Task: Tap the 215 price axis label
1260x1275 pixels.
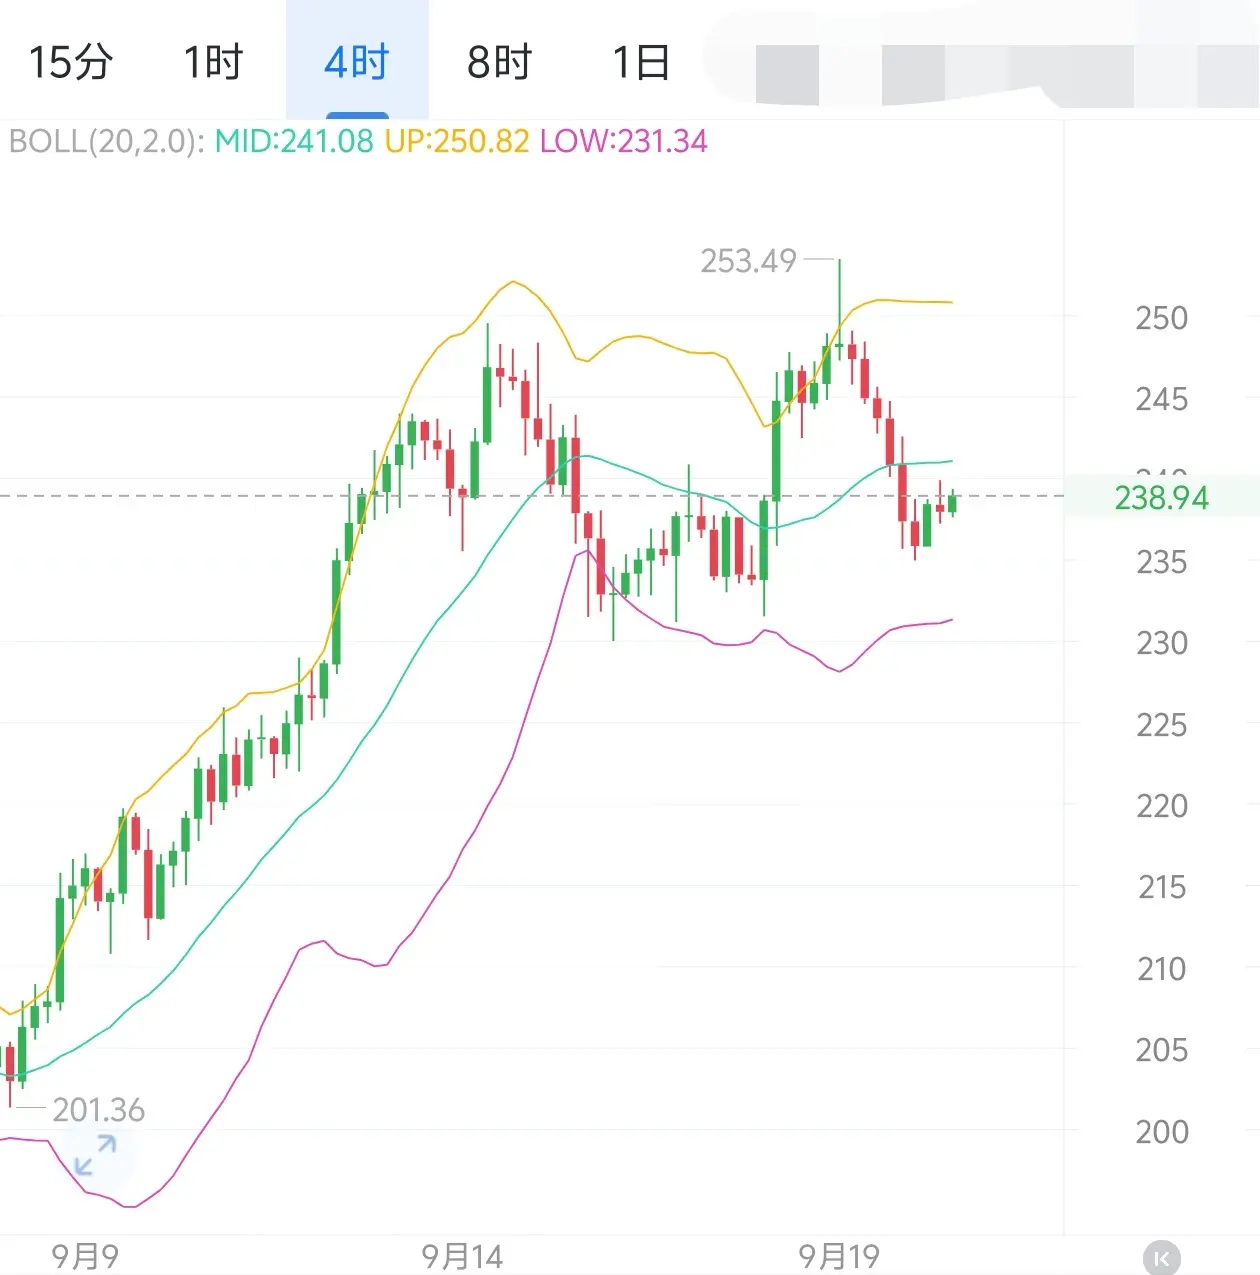Action: [x=1161, y=887]
